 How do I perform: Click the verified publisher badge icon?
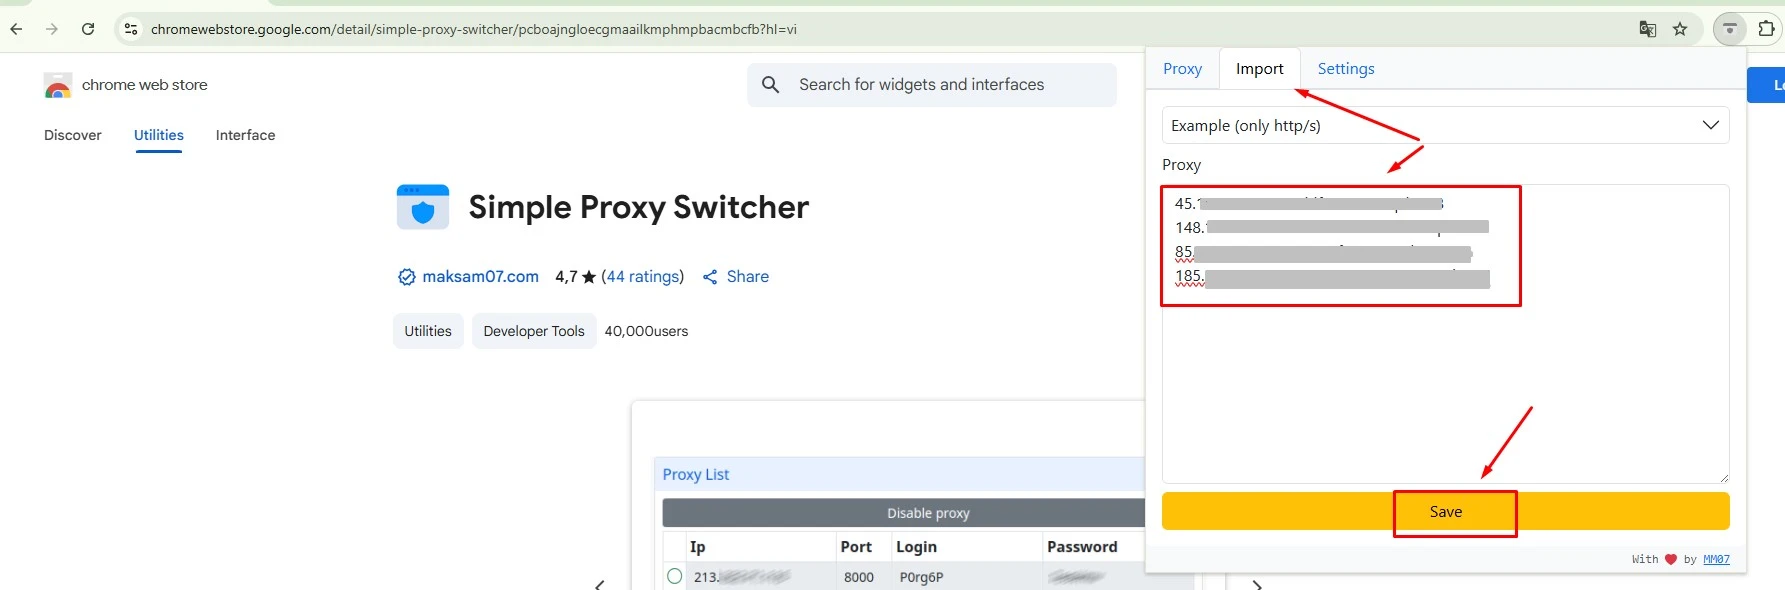click(x=407, y=277)
